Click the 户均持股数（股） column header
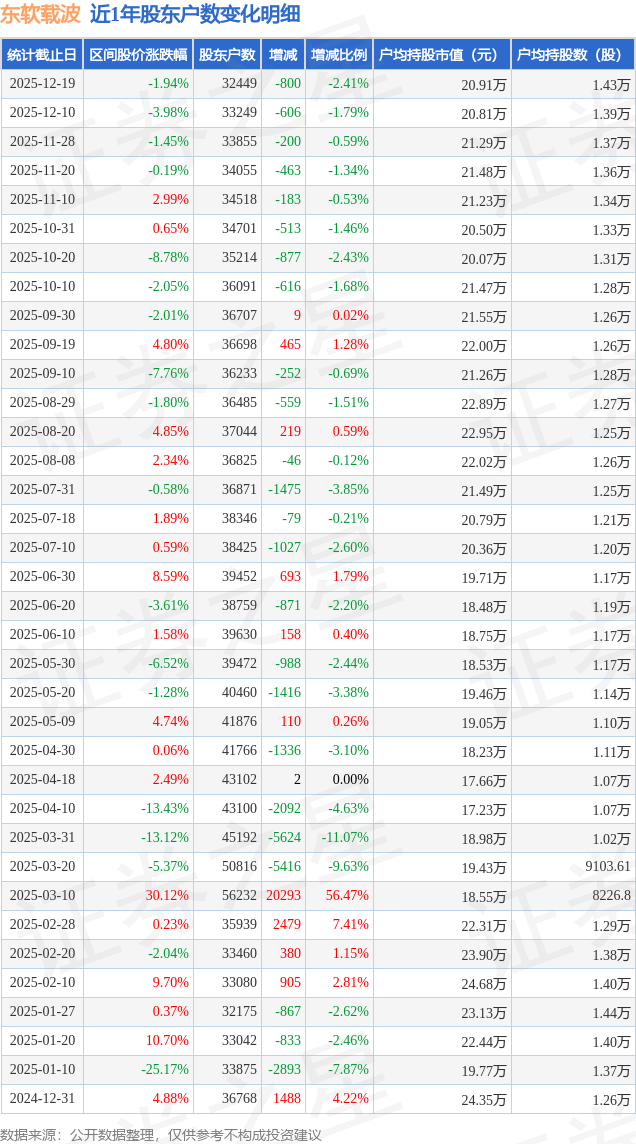 coord(573,55)
